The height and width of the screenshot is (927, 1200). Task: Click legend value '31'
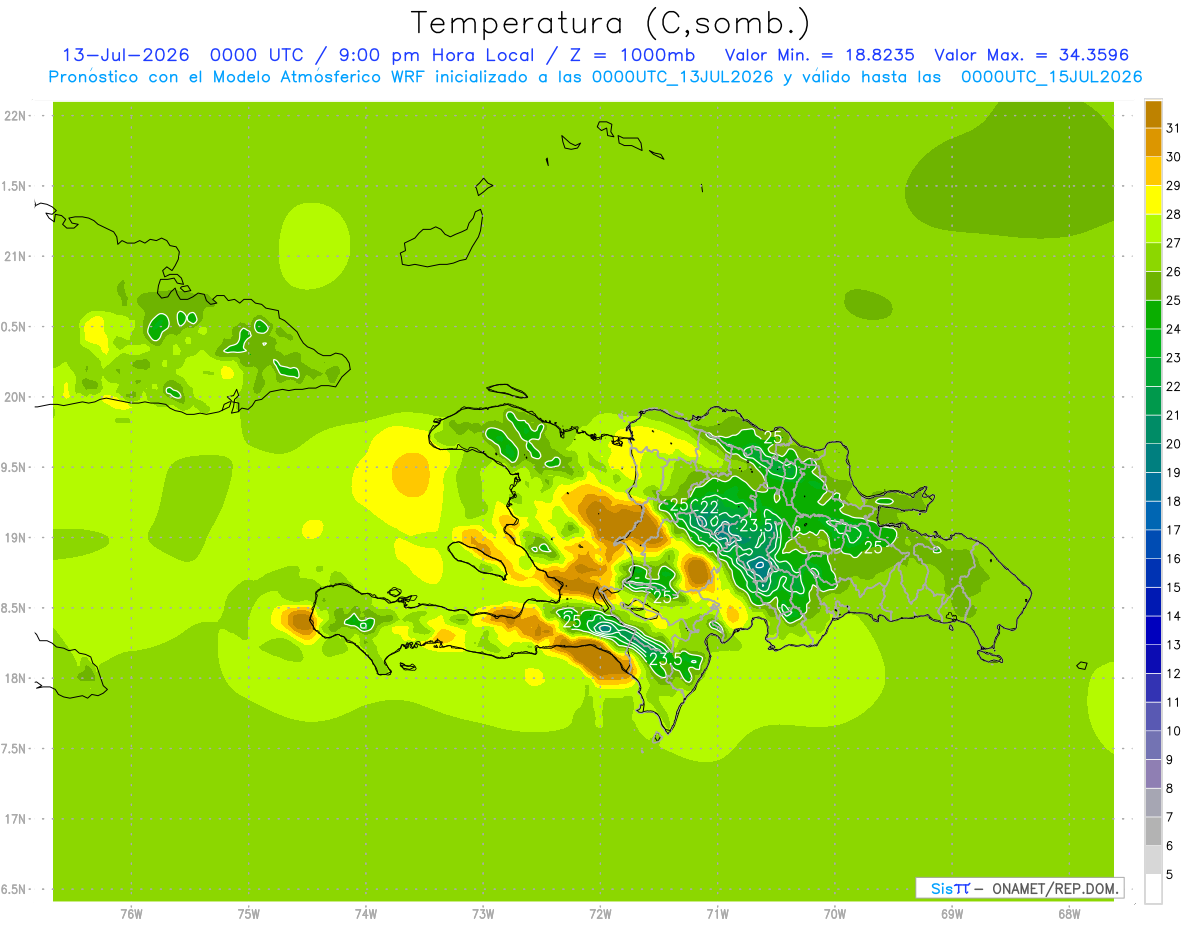tap(1173, 128)
